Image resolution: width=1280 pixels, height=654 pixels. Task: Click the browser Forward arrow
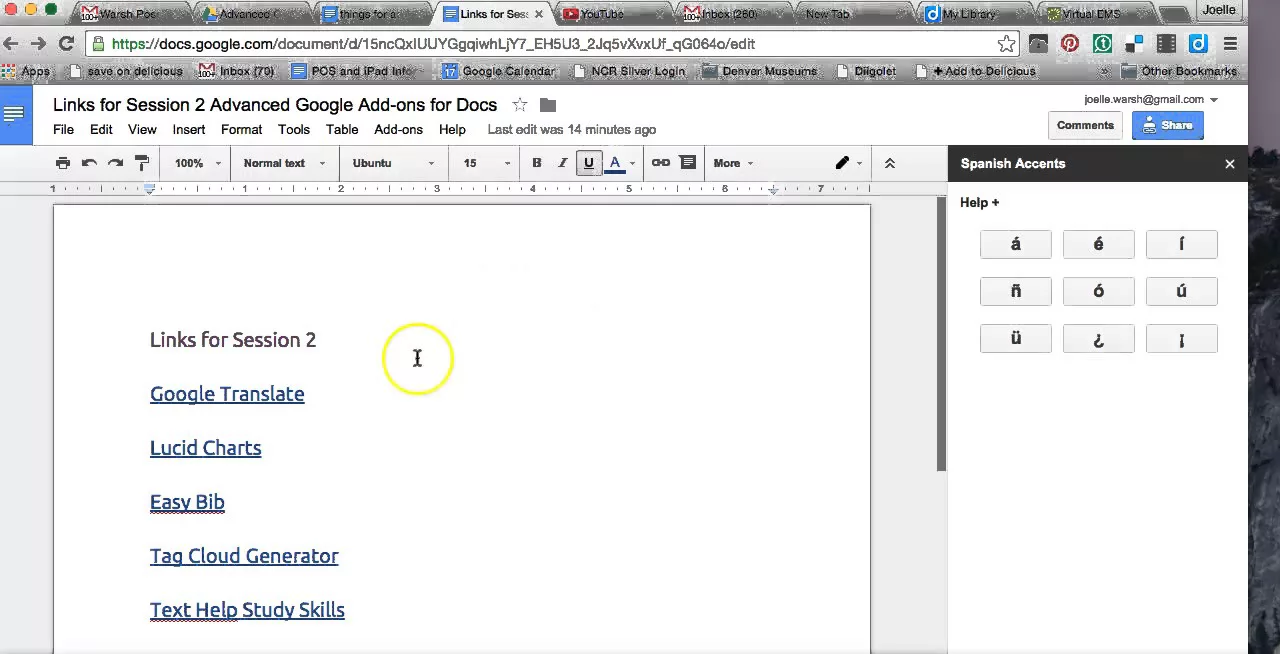click(x=38, y=44)
